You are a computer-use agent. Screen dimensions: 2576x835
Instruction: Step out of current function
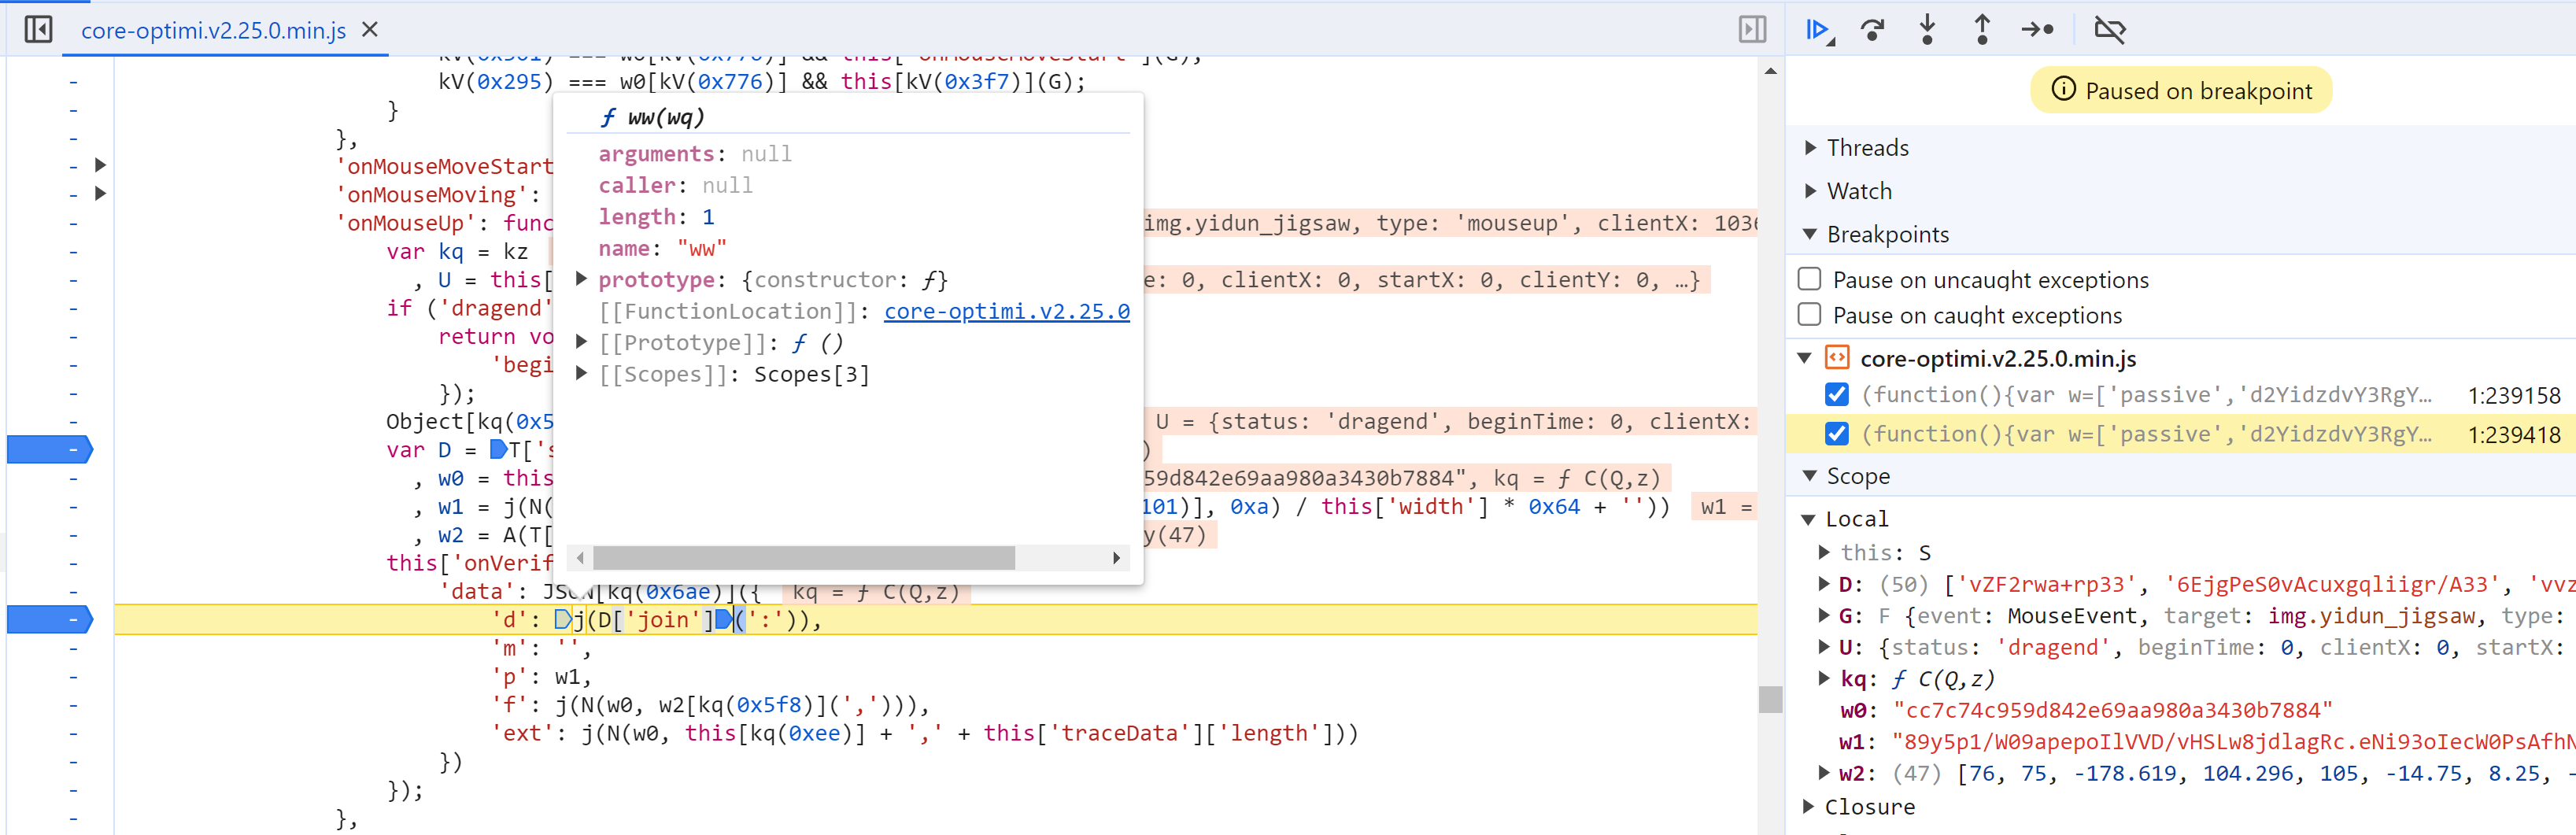[1982, 30]
